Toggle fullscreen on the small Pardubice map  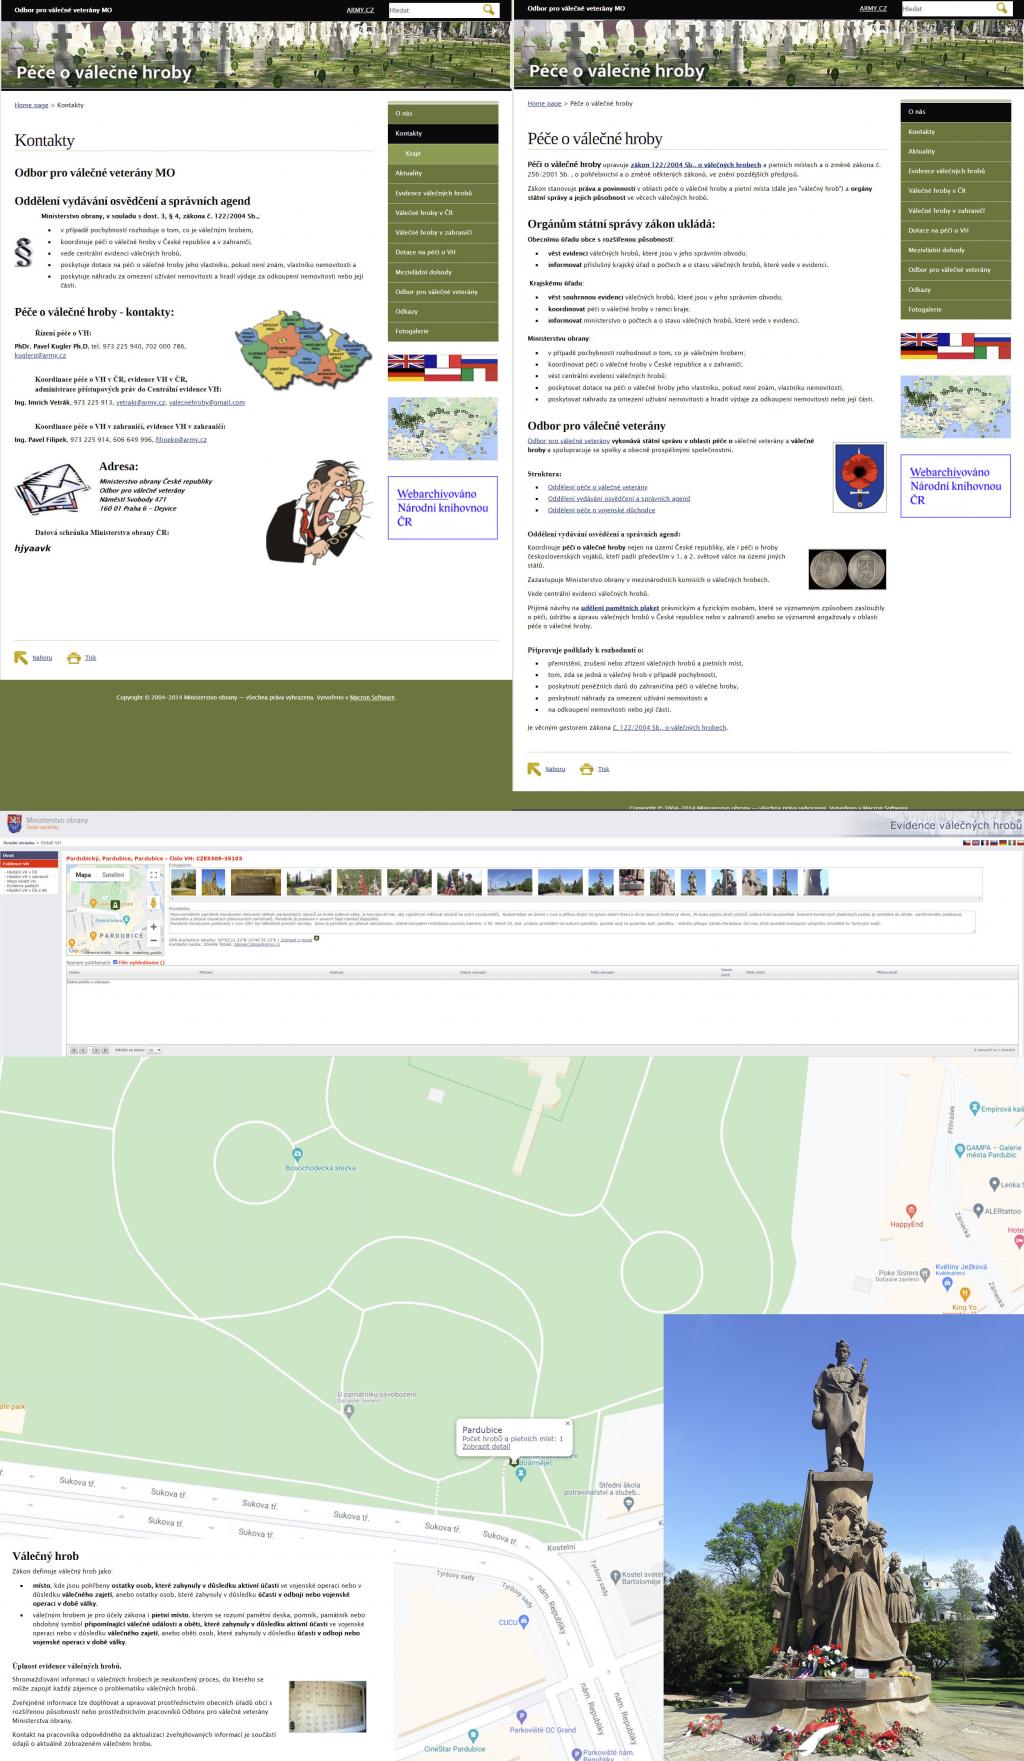(153, 874)
